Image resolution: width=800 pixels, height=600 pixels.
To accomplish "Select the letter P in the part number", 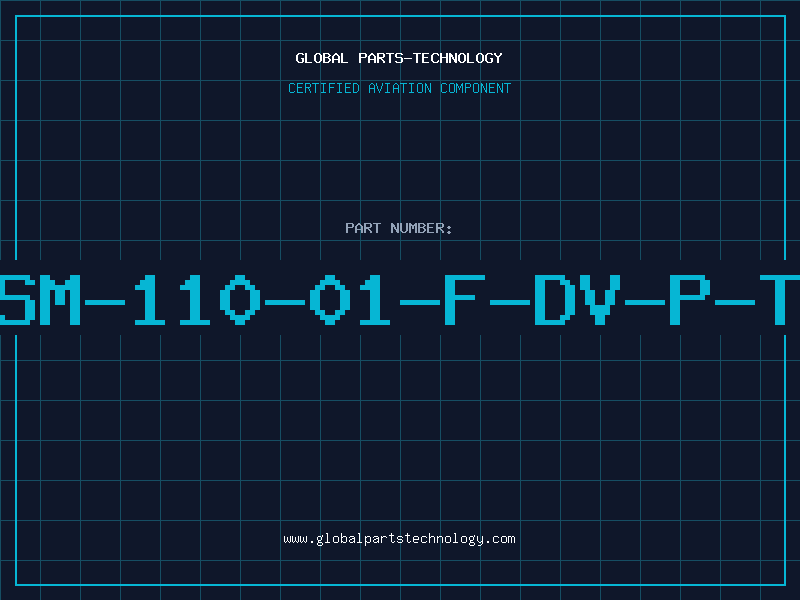I will [690, 299].
